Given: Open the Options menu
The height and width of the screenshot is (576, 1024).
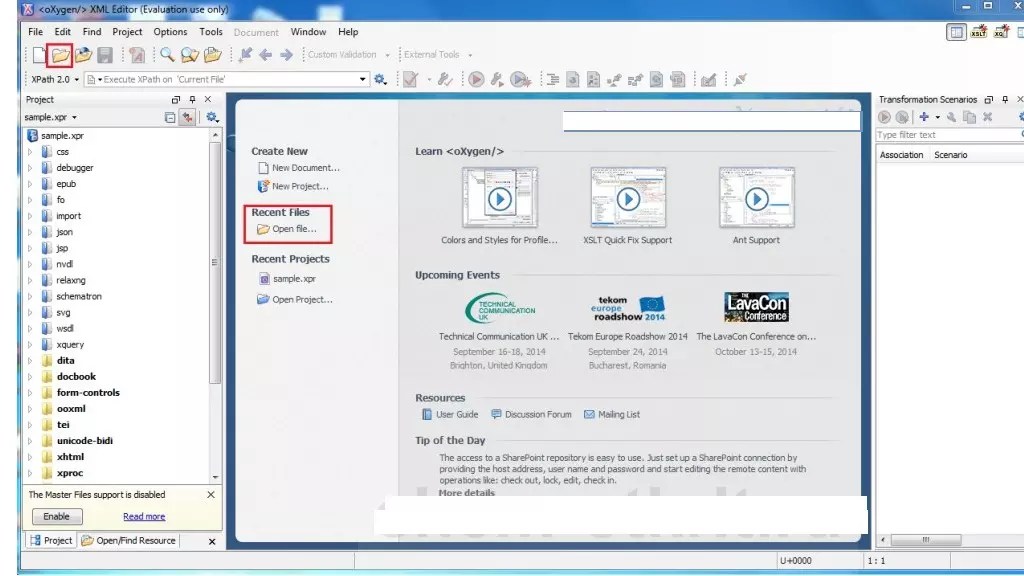Looking at the screenshot, I should coord(170,31).
